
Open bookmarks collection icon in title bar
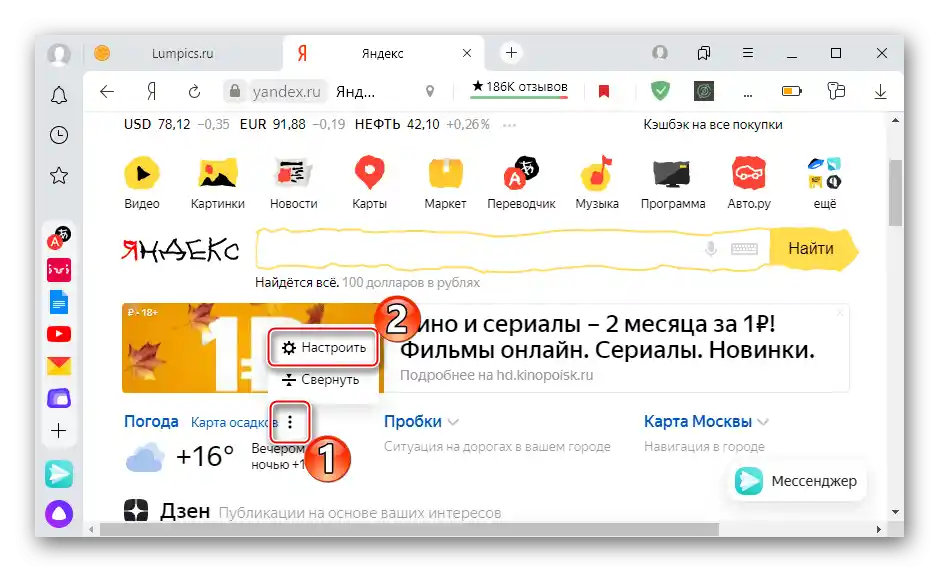[704, 53]
